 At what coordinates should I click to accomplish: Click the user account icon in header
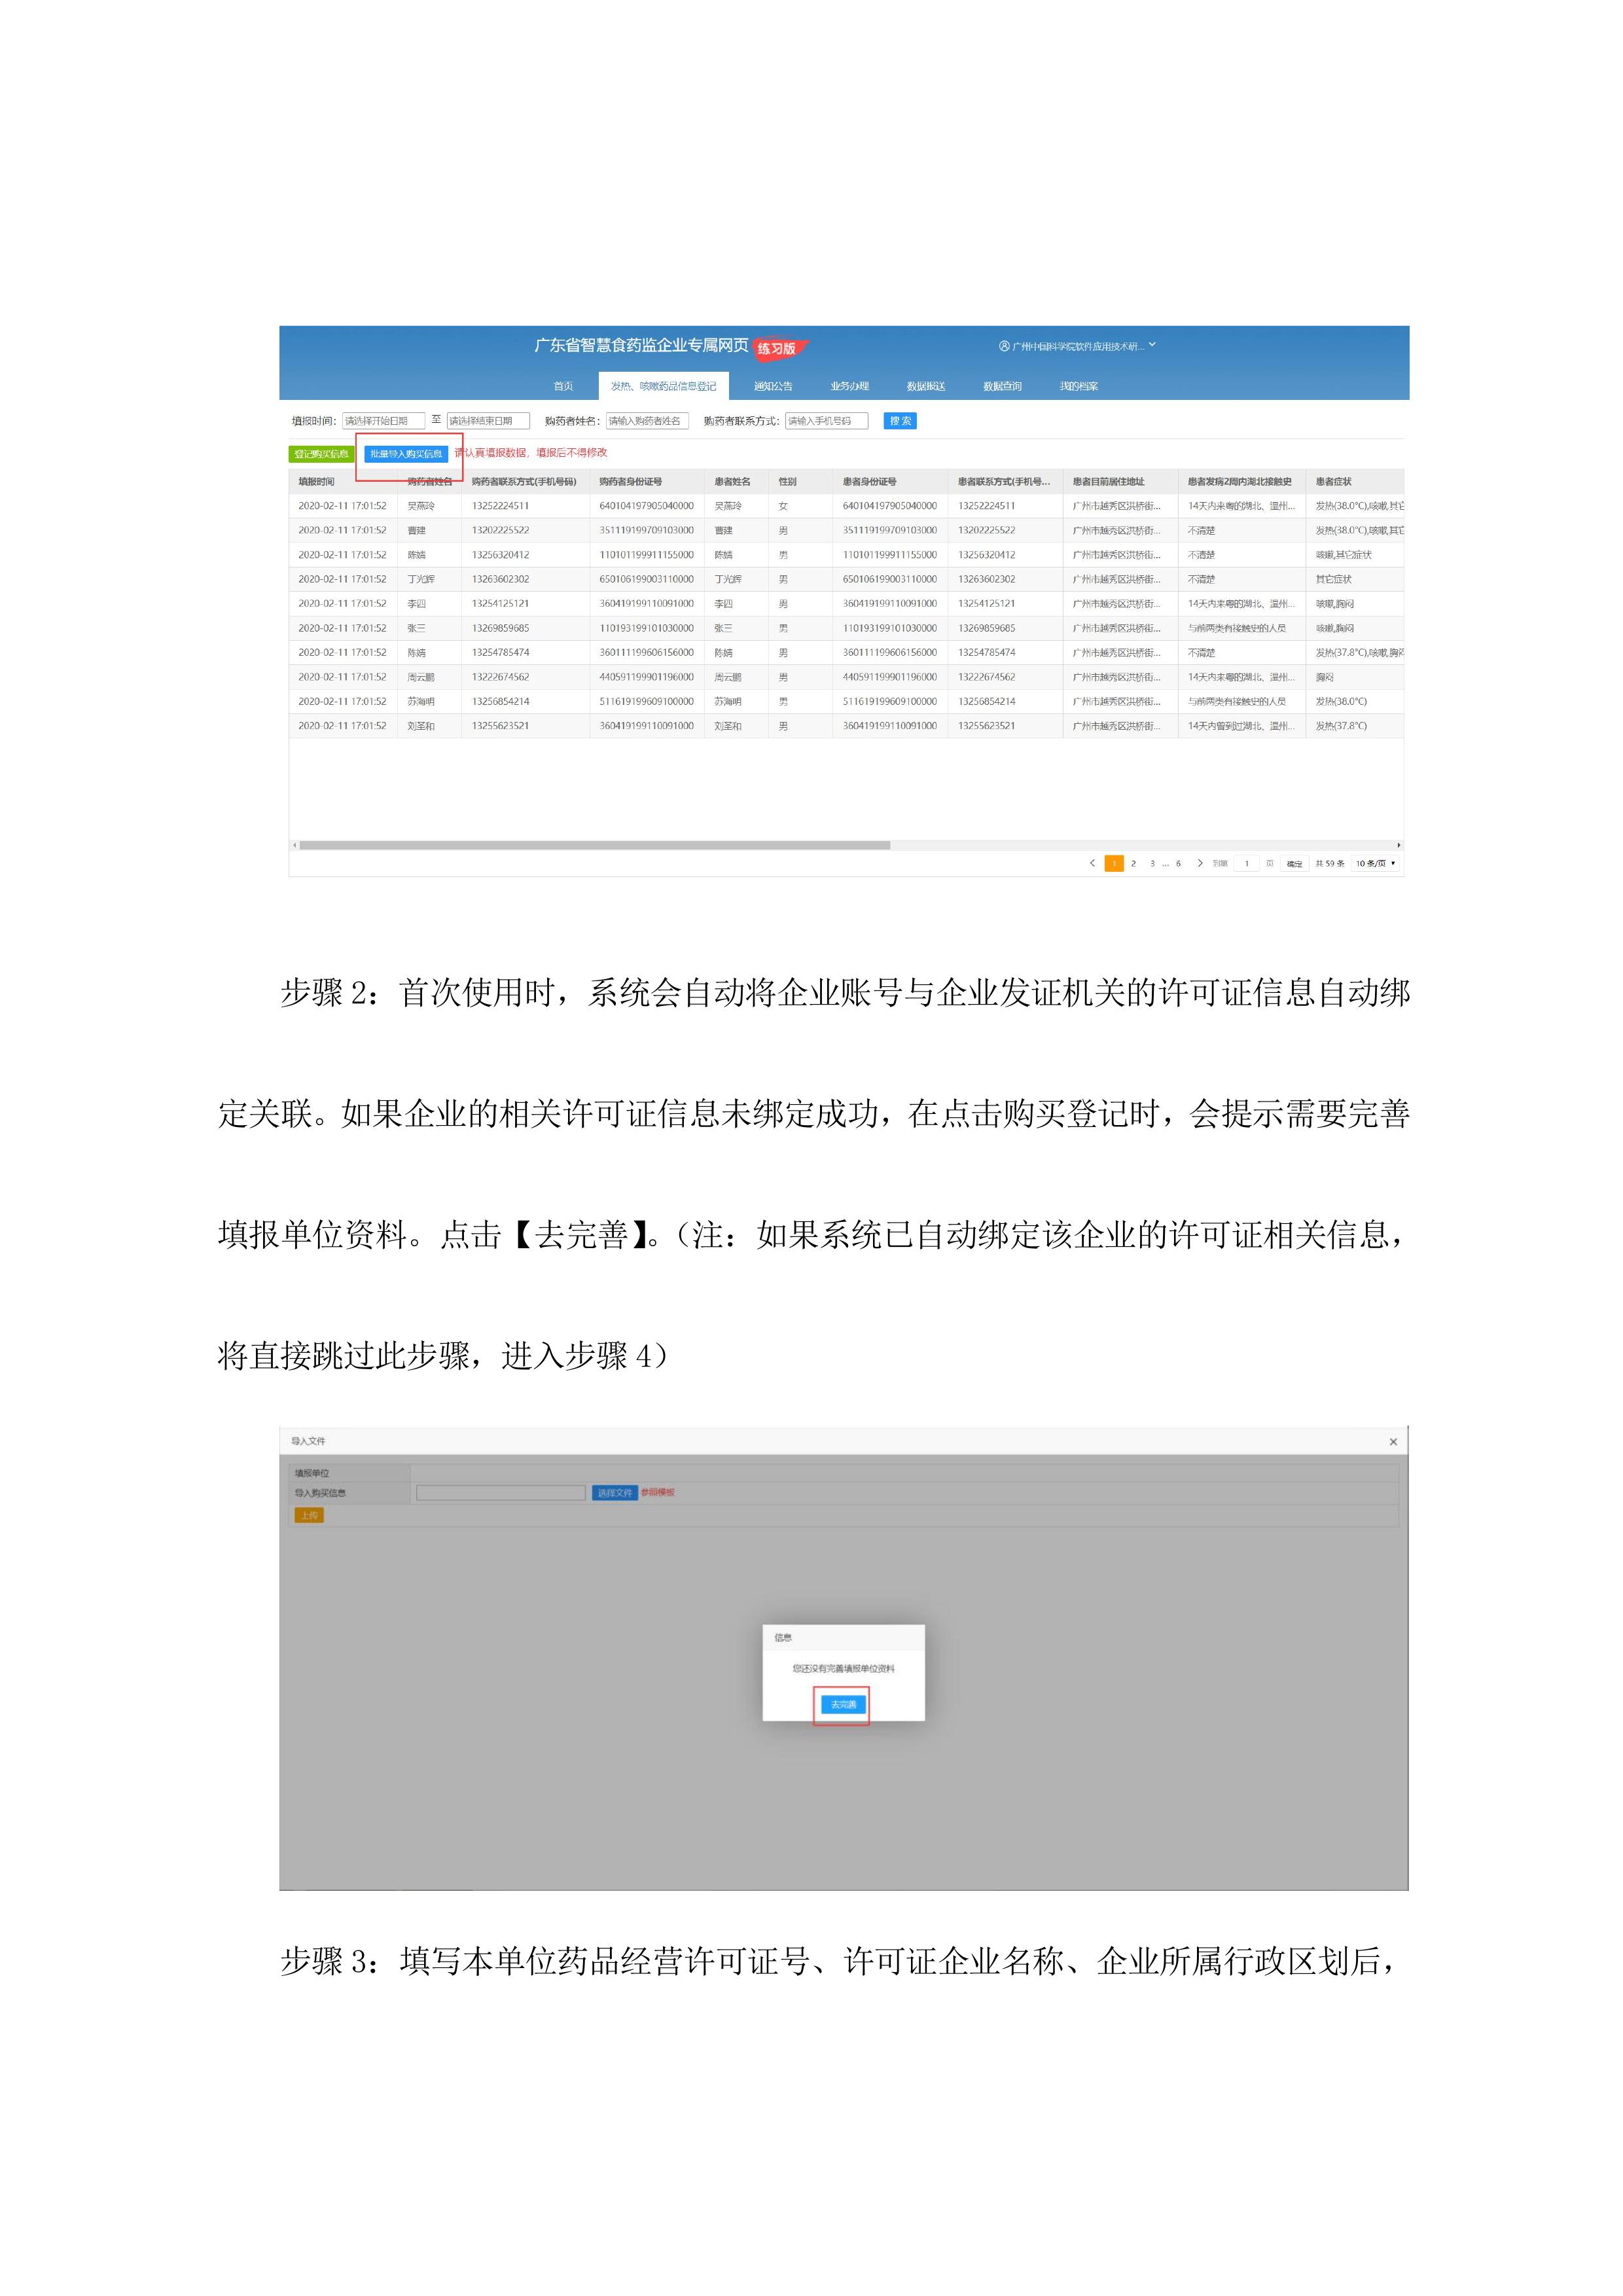click(x=1004, y=346)
